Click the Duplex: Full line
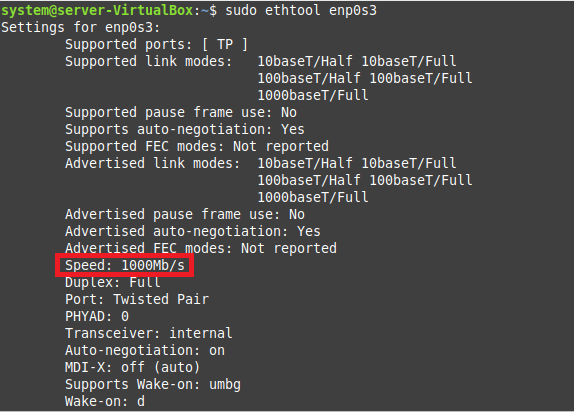The height and width of the screenshot is (412, 574). point(113,282)
